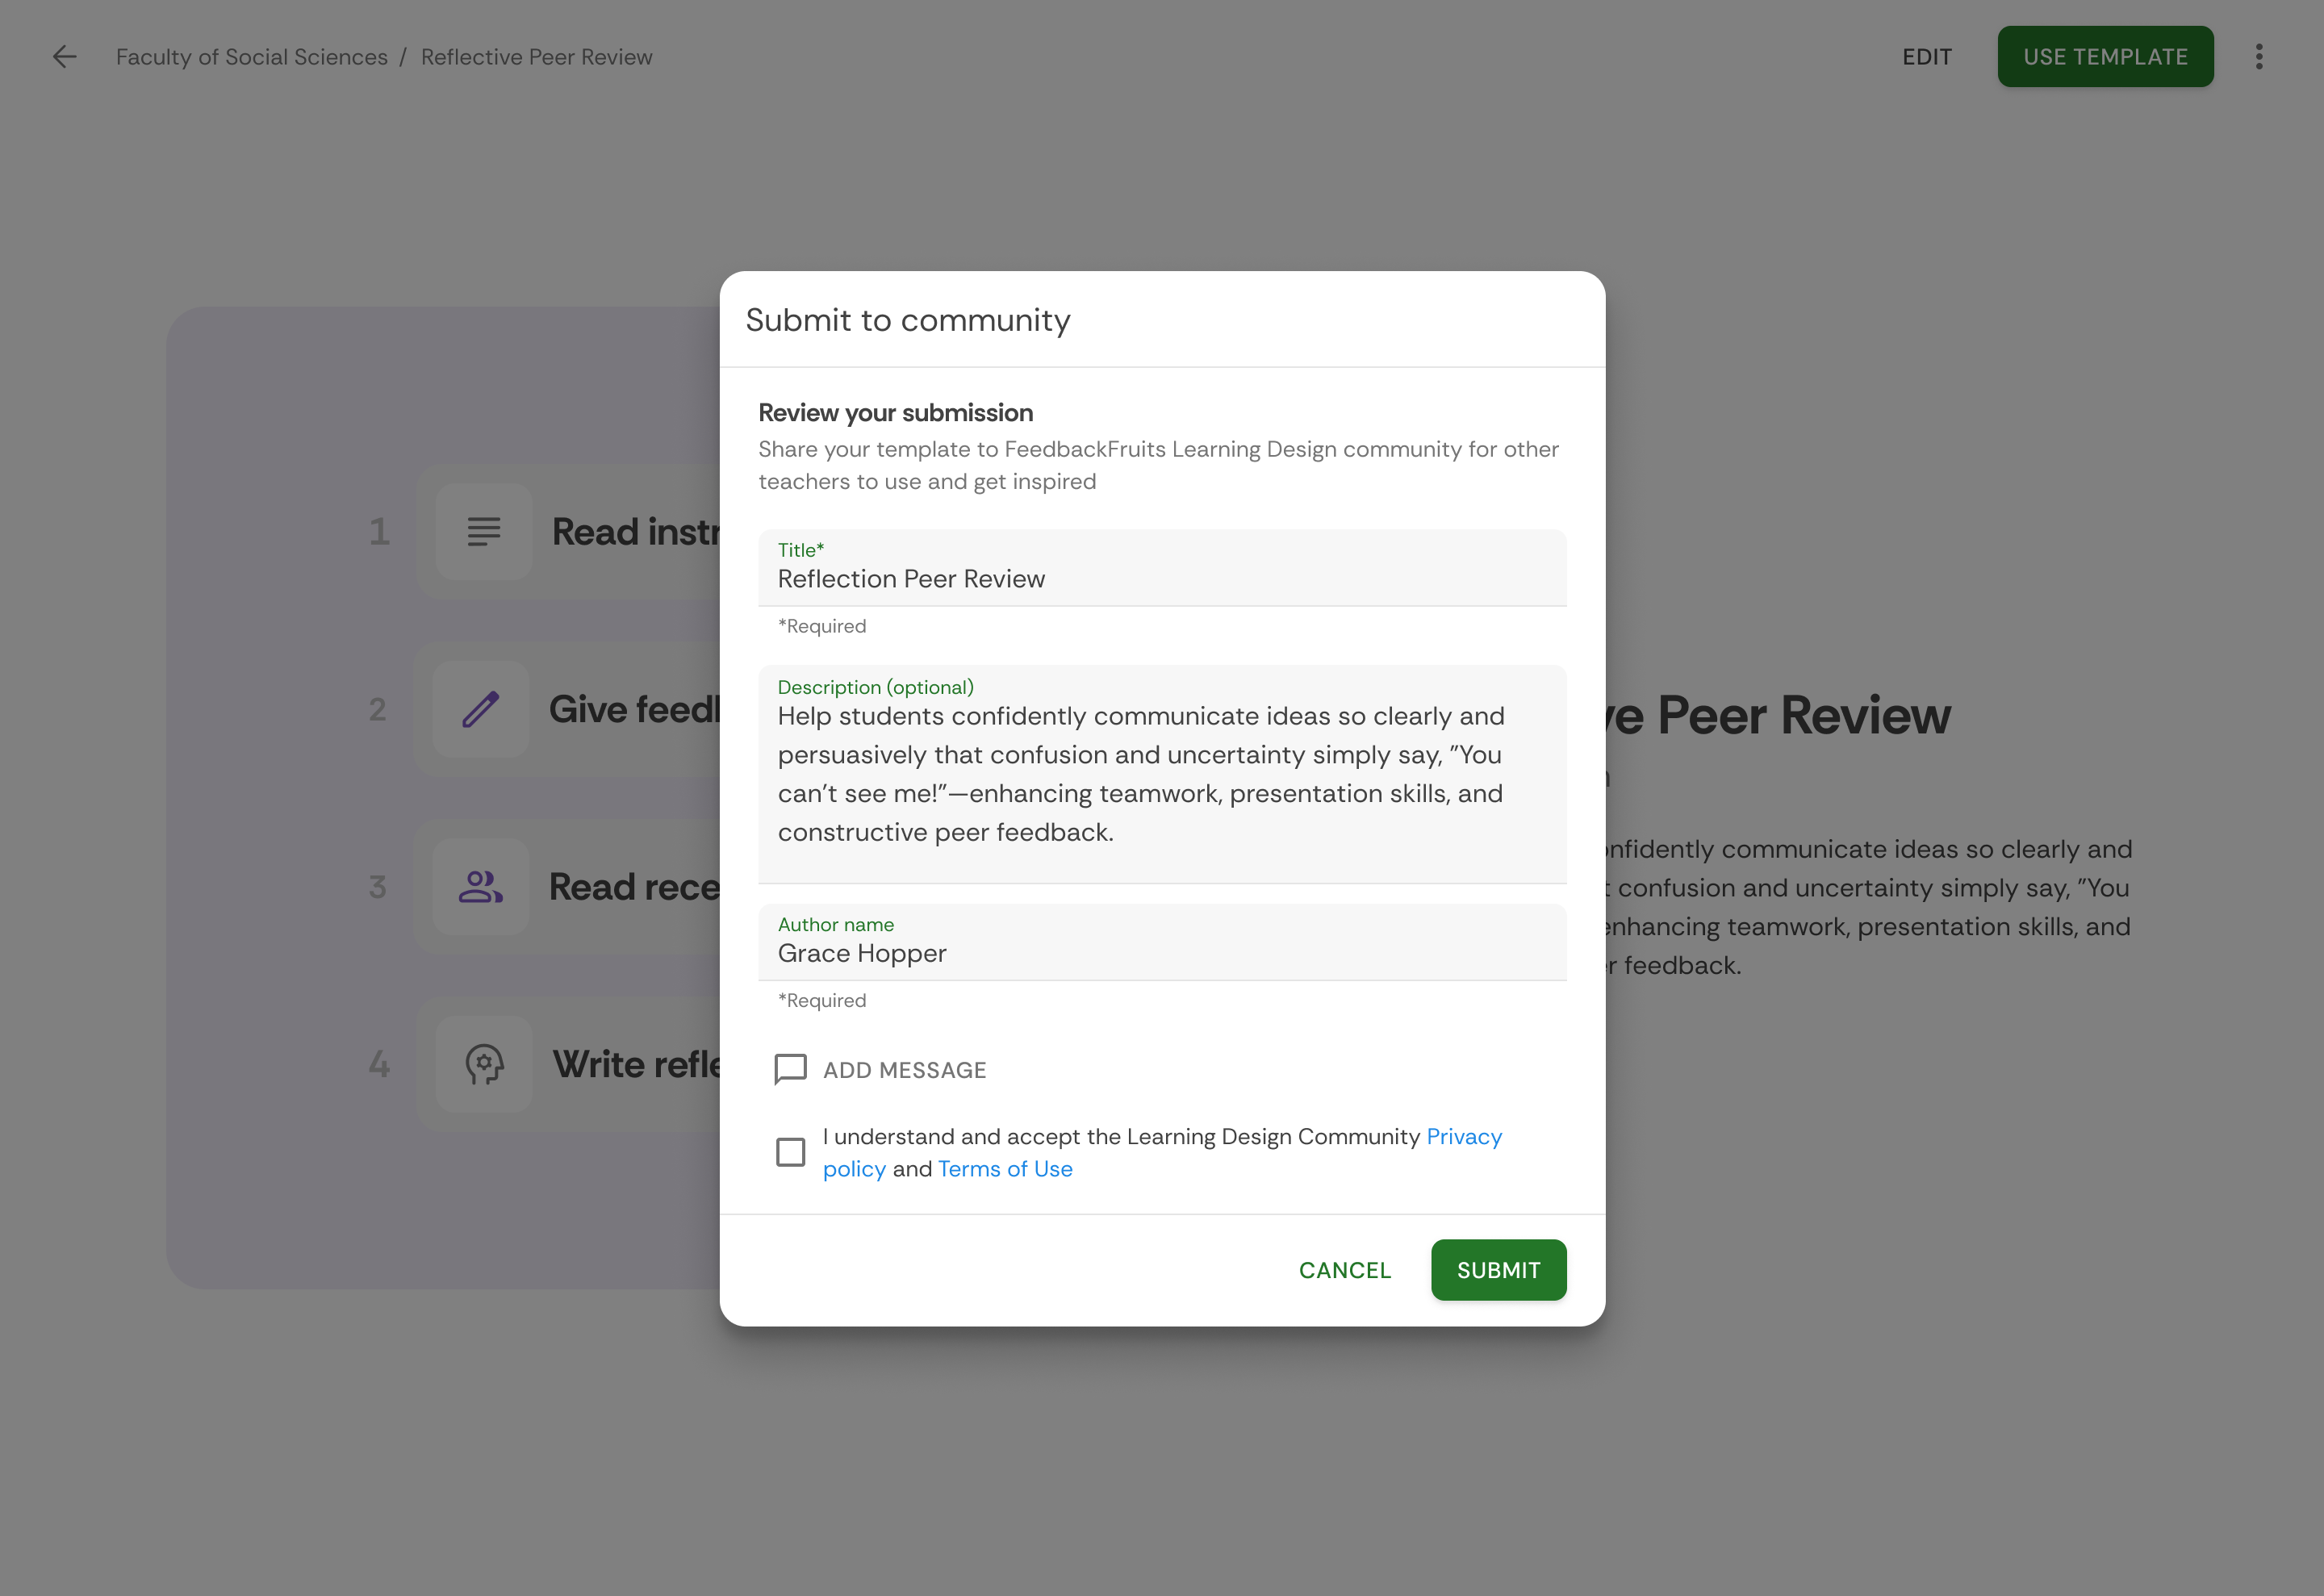
Task: Click the back arrow icon
Action: click(x=65, y=57)
